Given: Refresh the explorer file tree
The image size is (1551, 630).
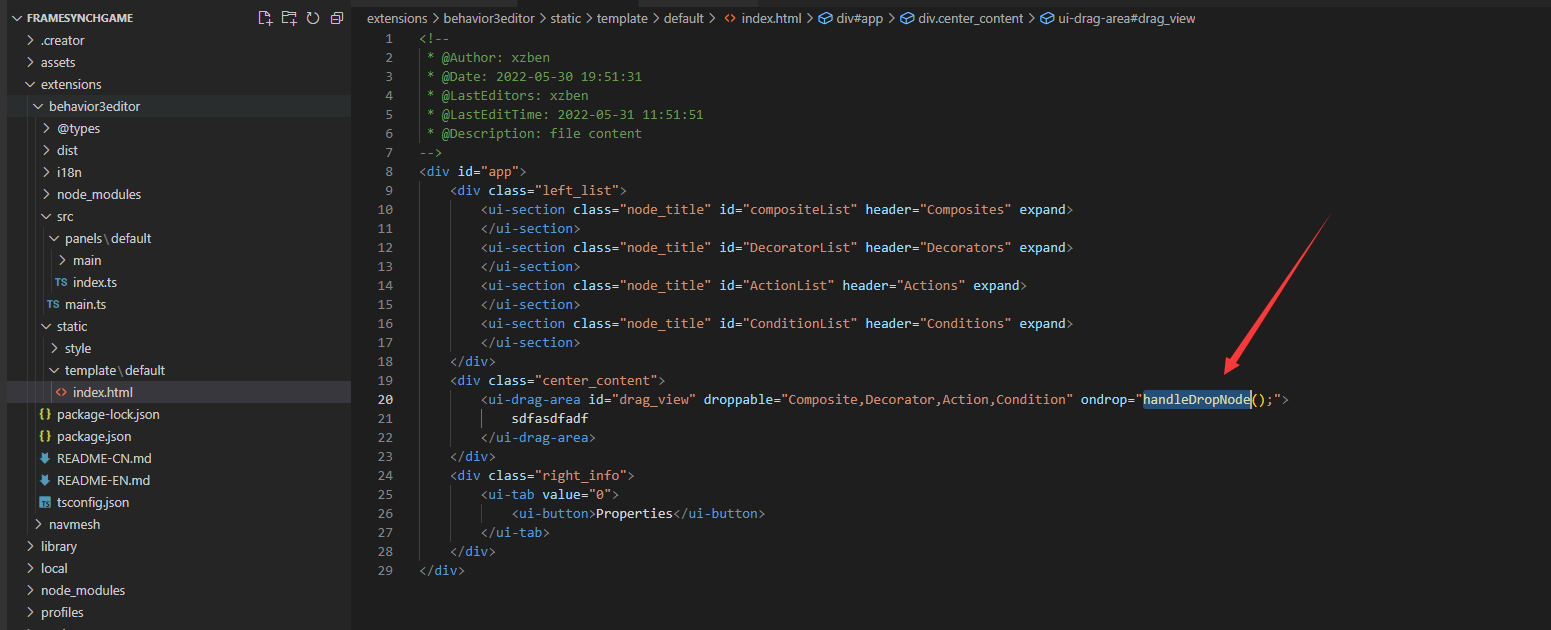Looking at the screenshot, I should [x=313, y=18].
